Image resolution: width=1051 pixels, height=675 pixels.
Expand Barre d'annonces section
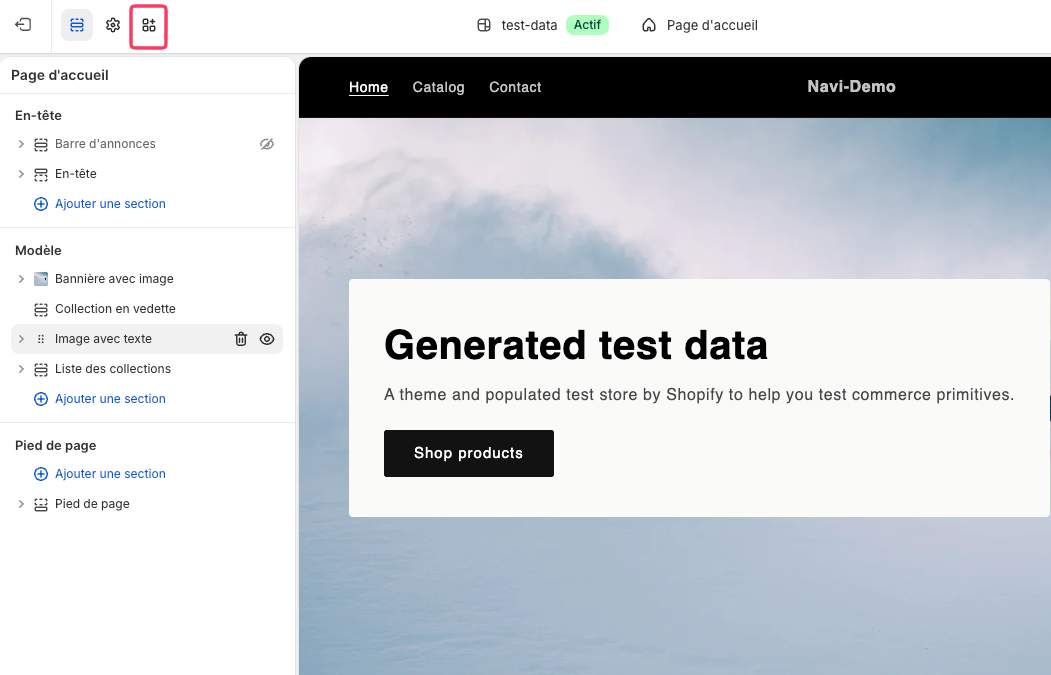click(21, 144)
